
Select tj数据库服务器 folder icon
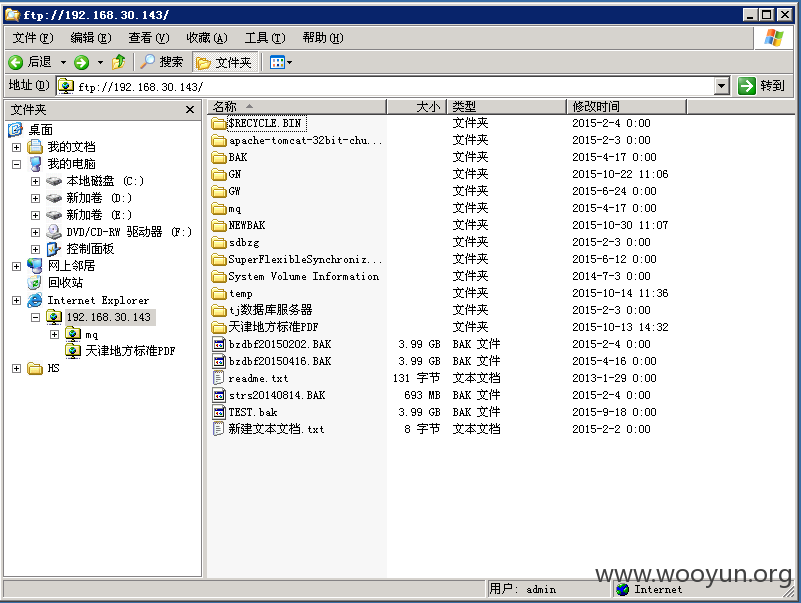click(219, 310)
